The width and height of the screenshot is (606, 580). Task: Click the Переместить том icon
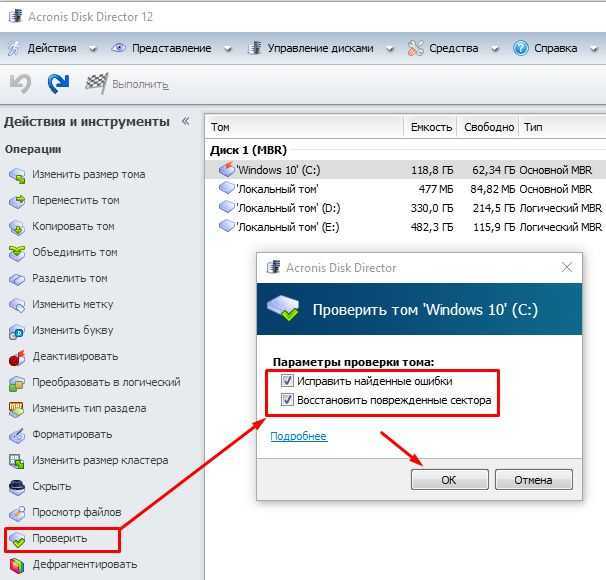pos(17,201)
